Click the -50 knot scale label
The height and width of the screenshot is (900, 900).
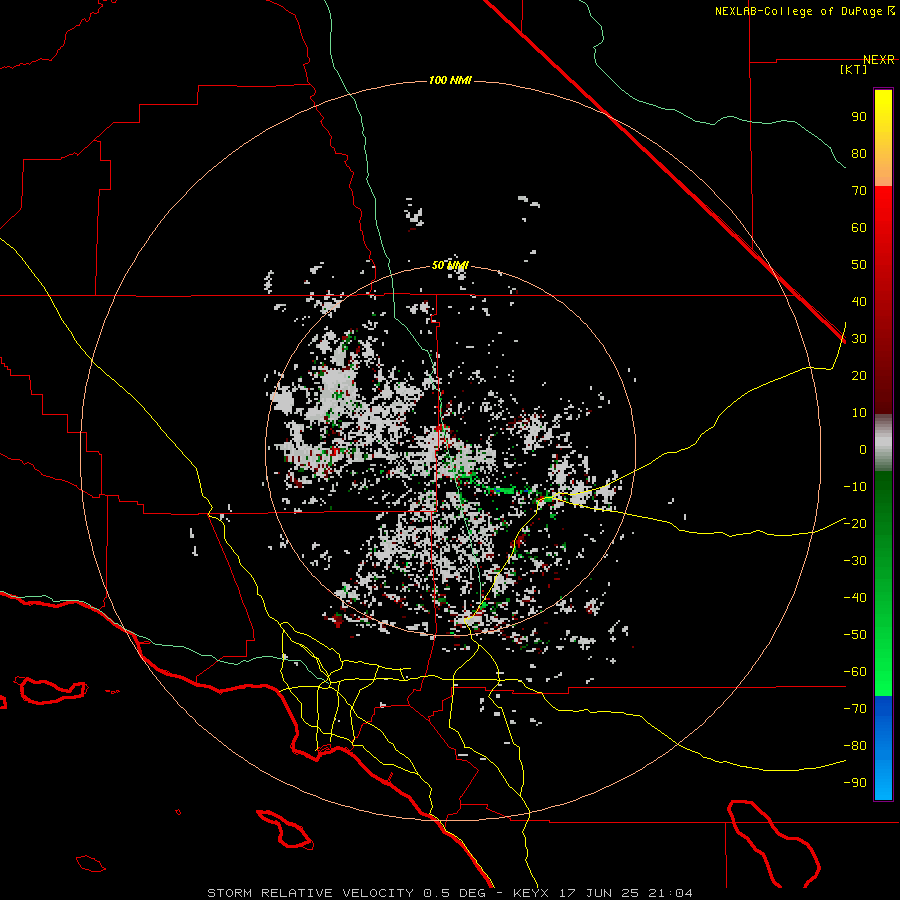(x=855, y=635)
